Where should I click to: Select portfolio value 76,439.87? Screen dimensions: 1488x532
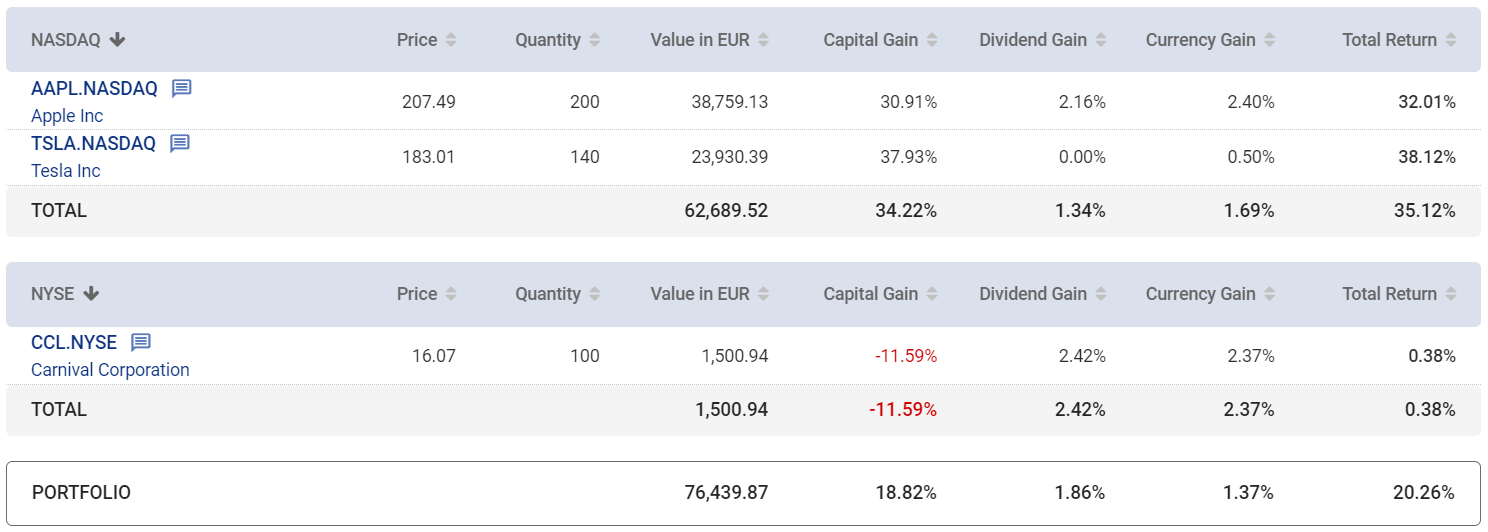[x=727, y=493]
